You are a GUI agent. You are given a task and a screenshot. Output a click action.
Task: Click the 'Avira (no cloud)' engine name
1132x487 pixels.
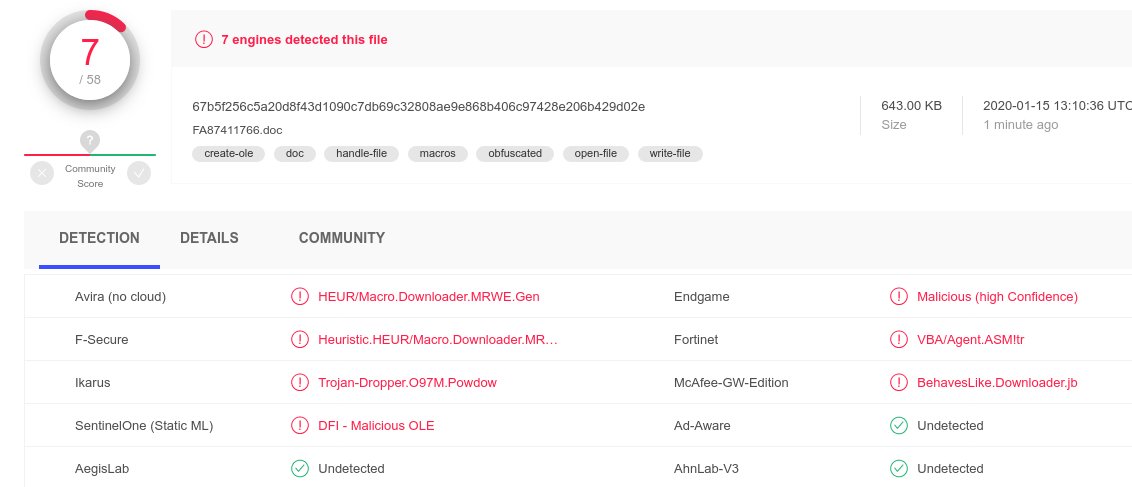click(x=121, y=297)
